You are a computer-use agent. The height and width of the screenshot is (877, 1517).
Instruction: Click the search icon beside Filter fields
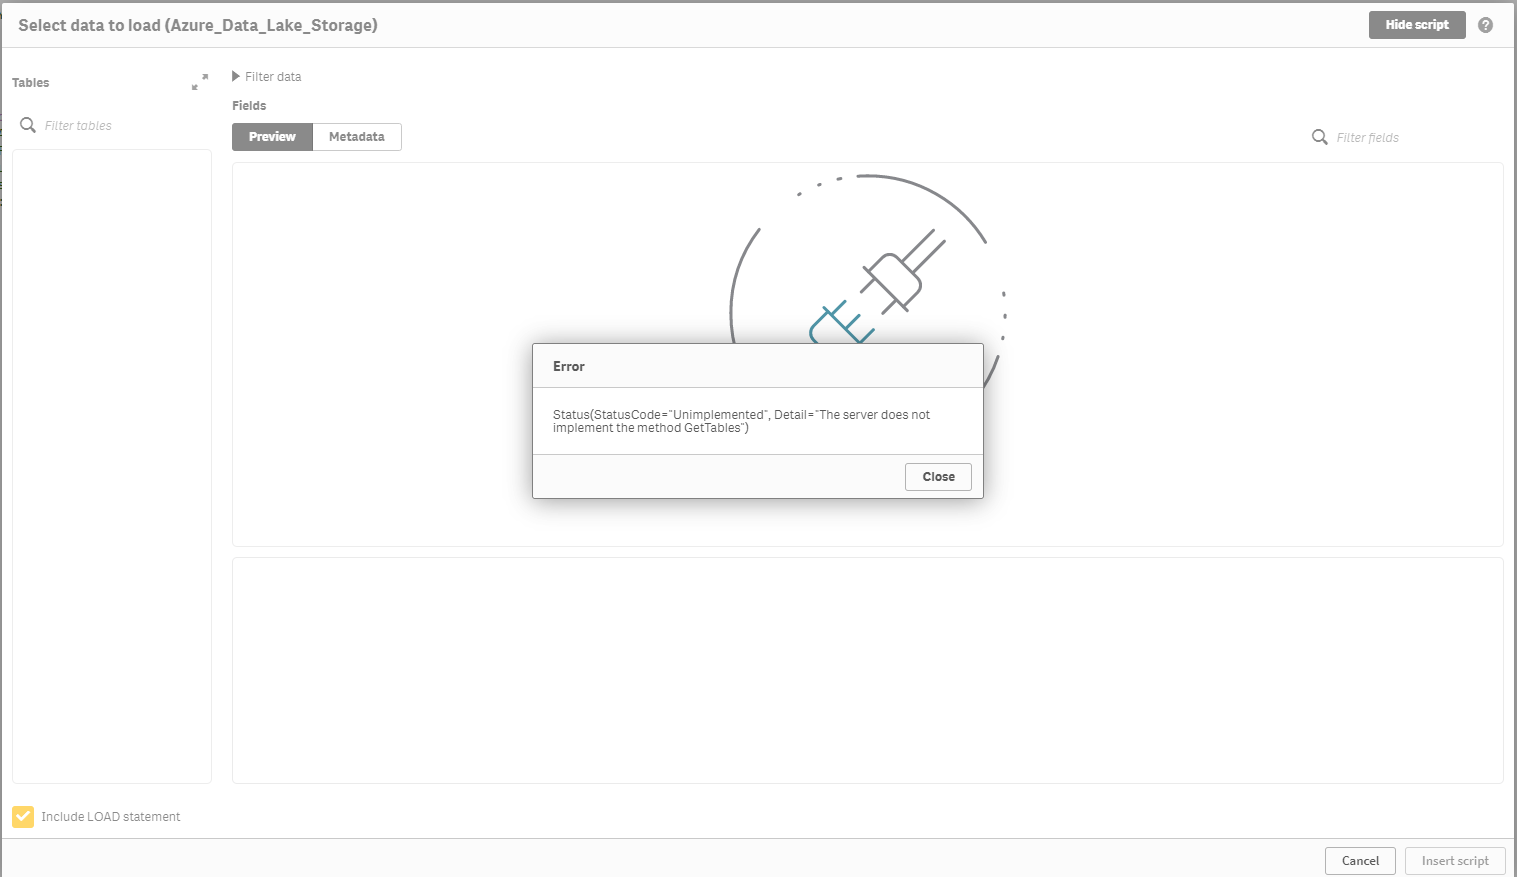tap(1320, 137)
